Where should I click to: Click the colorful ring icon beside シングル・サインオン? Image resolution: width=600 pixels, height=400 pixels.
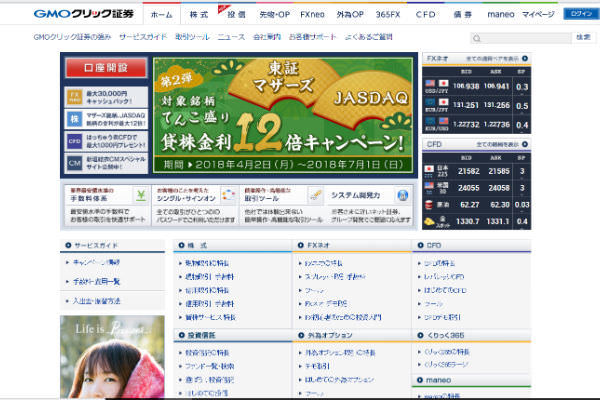pyautogui.click(x=228, y=195)
